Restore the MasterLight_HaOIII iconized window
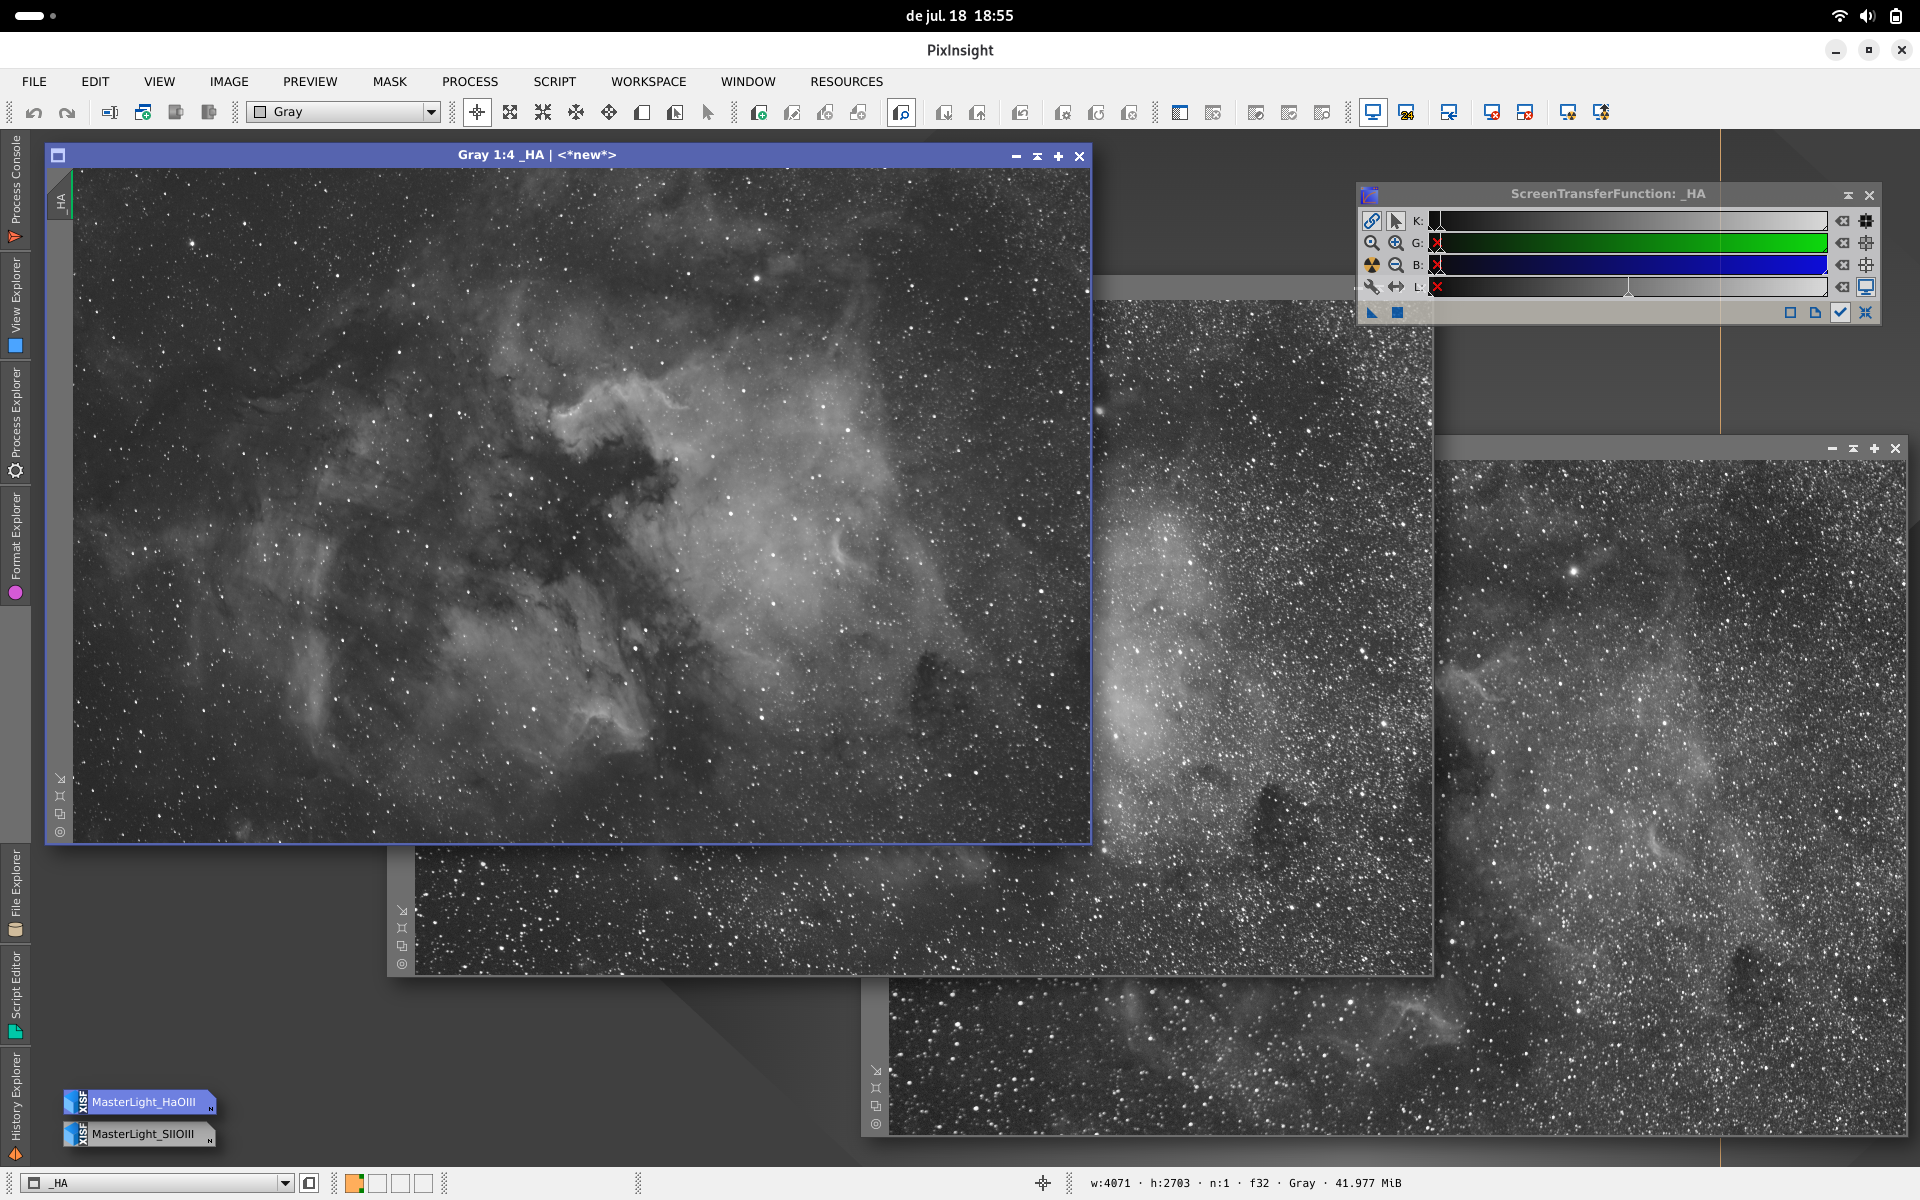Image resolution: width=1920 pixels, height=1200 pixels. pyautogui.click(x=140, y=1102)
